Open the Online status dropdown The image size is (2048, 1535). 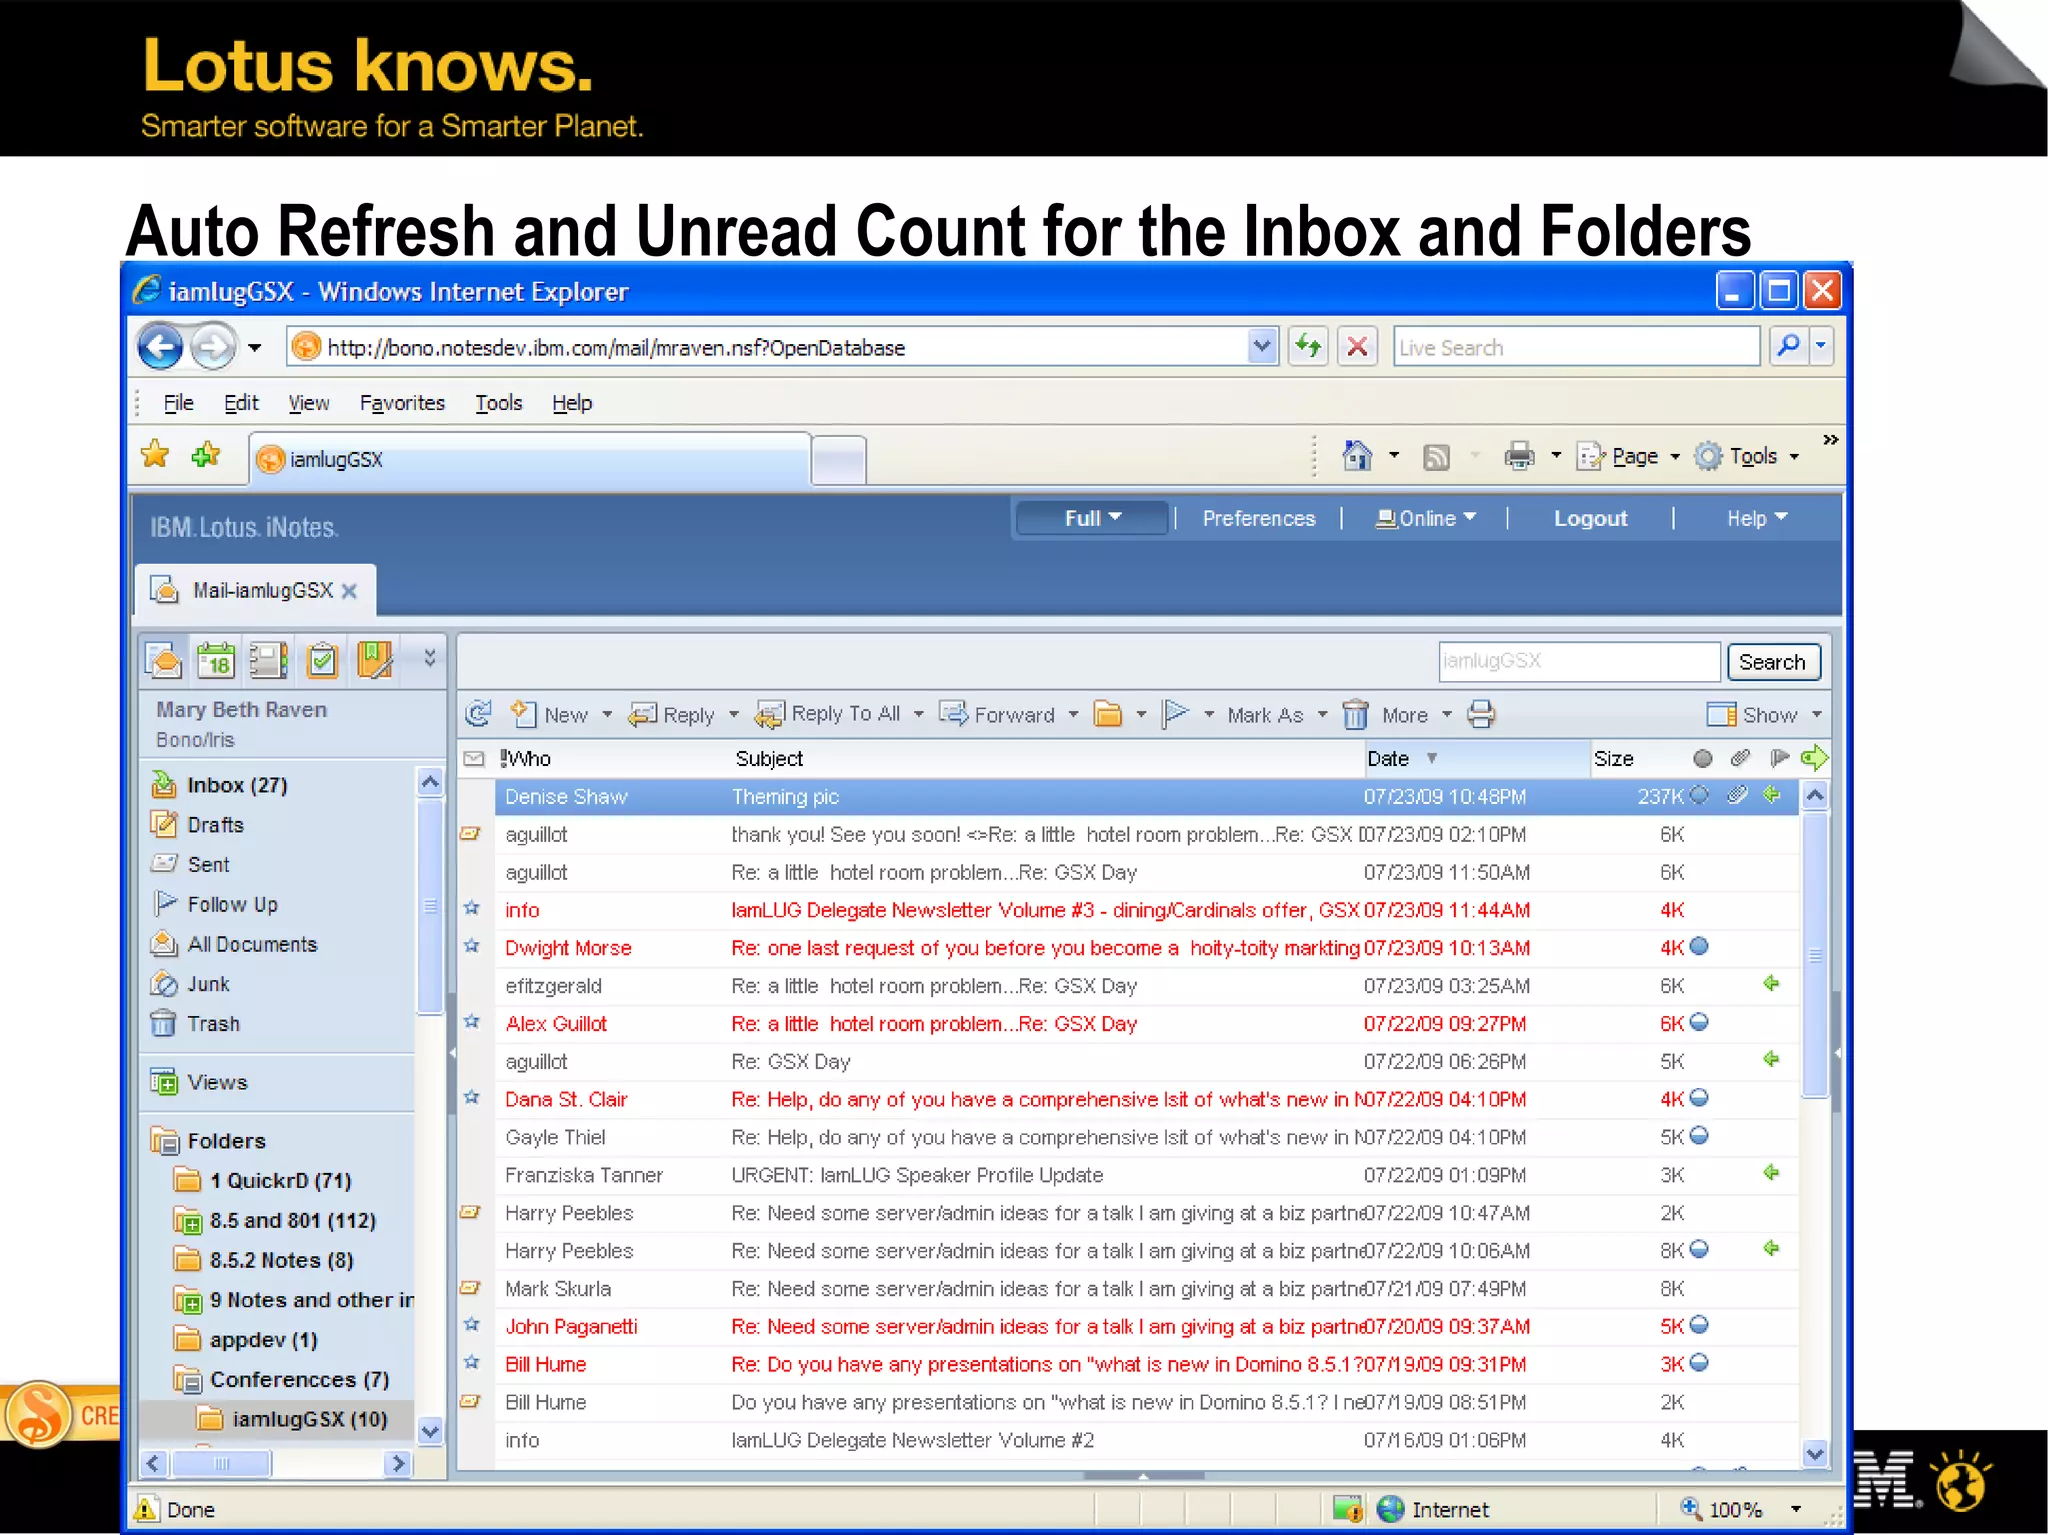1425,518
